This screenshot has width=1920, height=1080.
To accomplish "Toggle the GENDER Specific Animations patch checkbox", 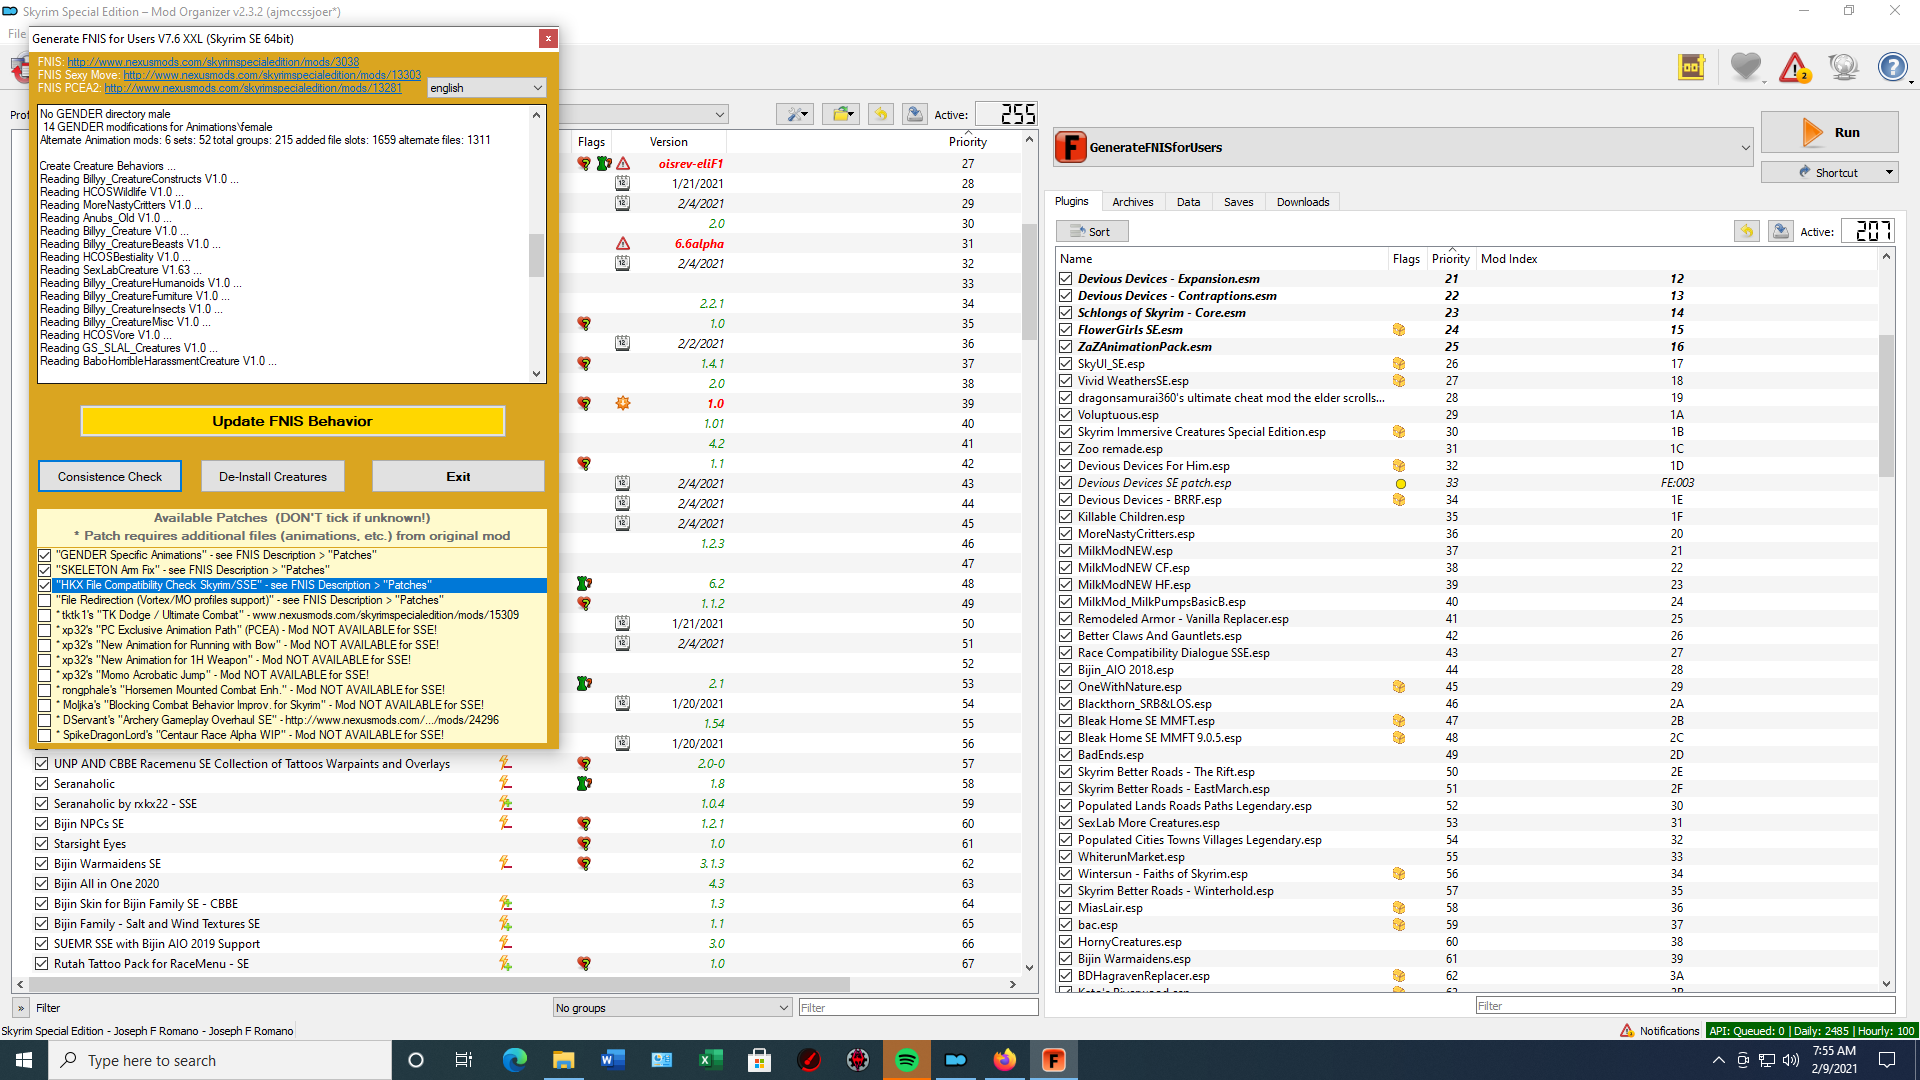I will point(45,555).
